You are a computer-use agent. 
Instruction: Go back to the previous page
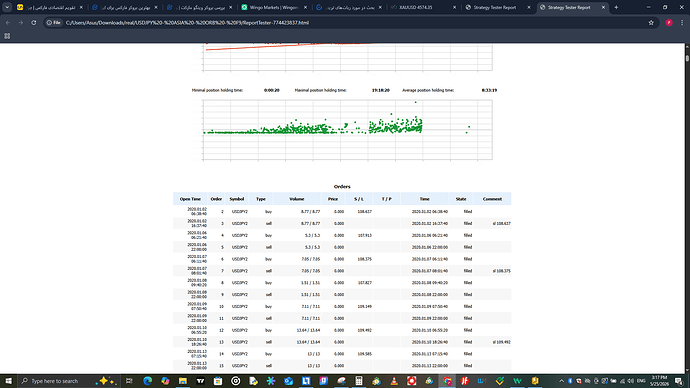8,22
